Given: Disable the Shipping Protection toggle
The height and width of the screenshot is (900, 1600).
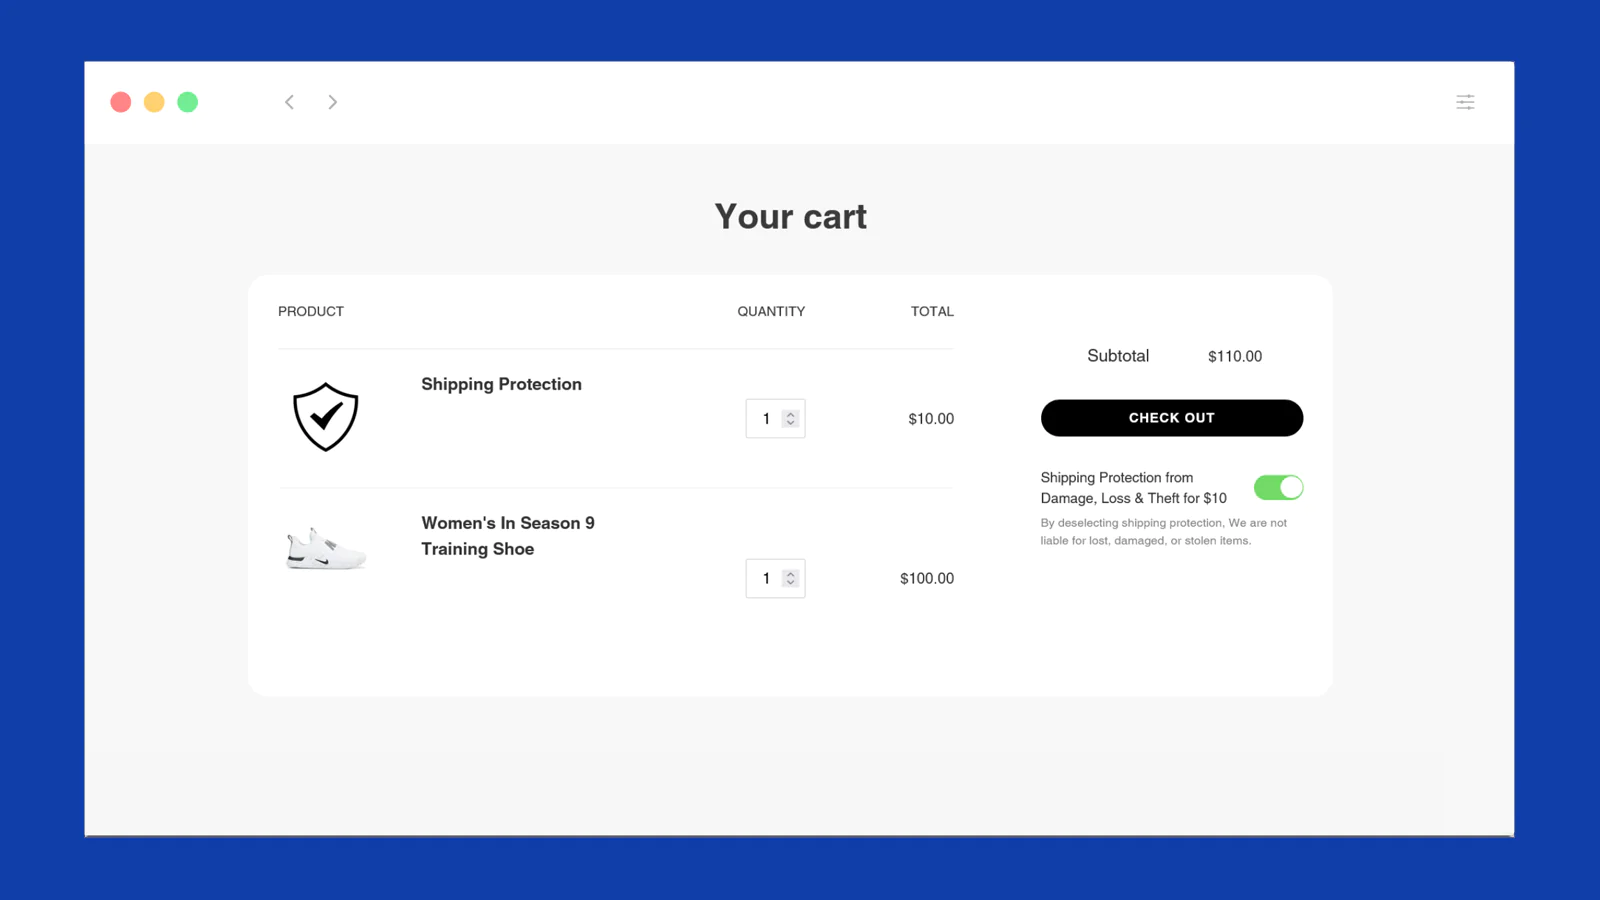Looking at the screenshot, I should 1278,487.
